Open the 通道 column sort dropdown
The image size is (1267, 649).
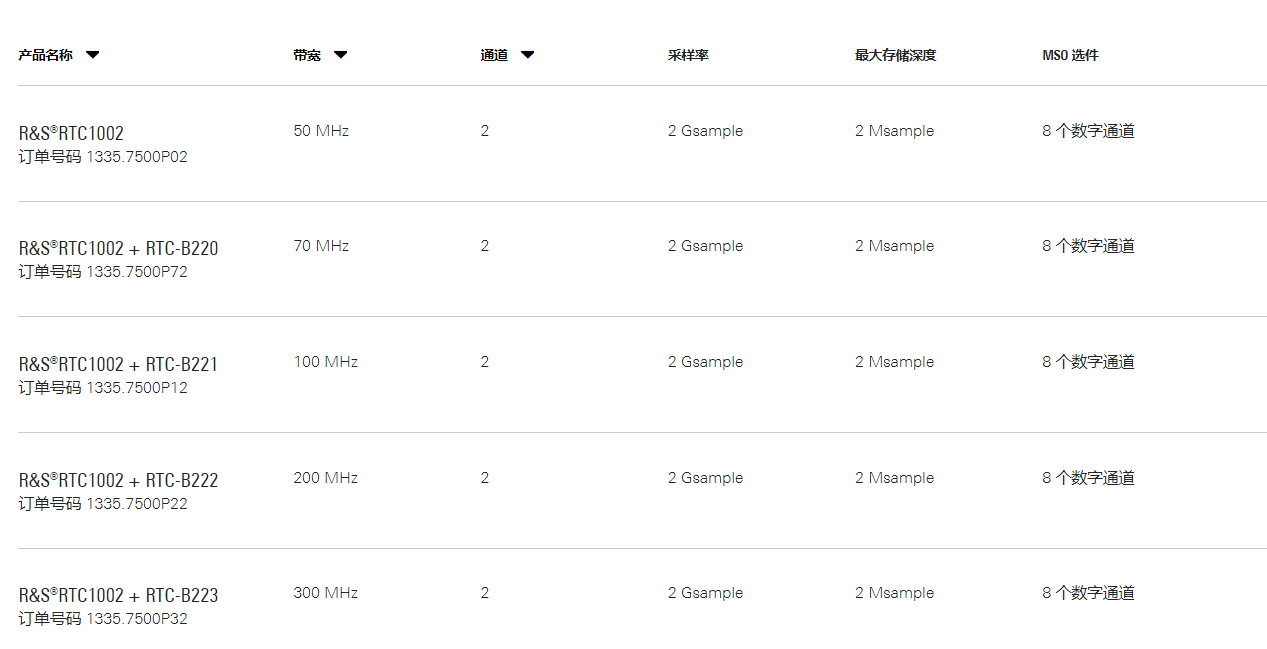[527, 55]
